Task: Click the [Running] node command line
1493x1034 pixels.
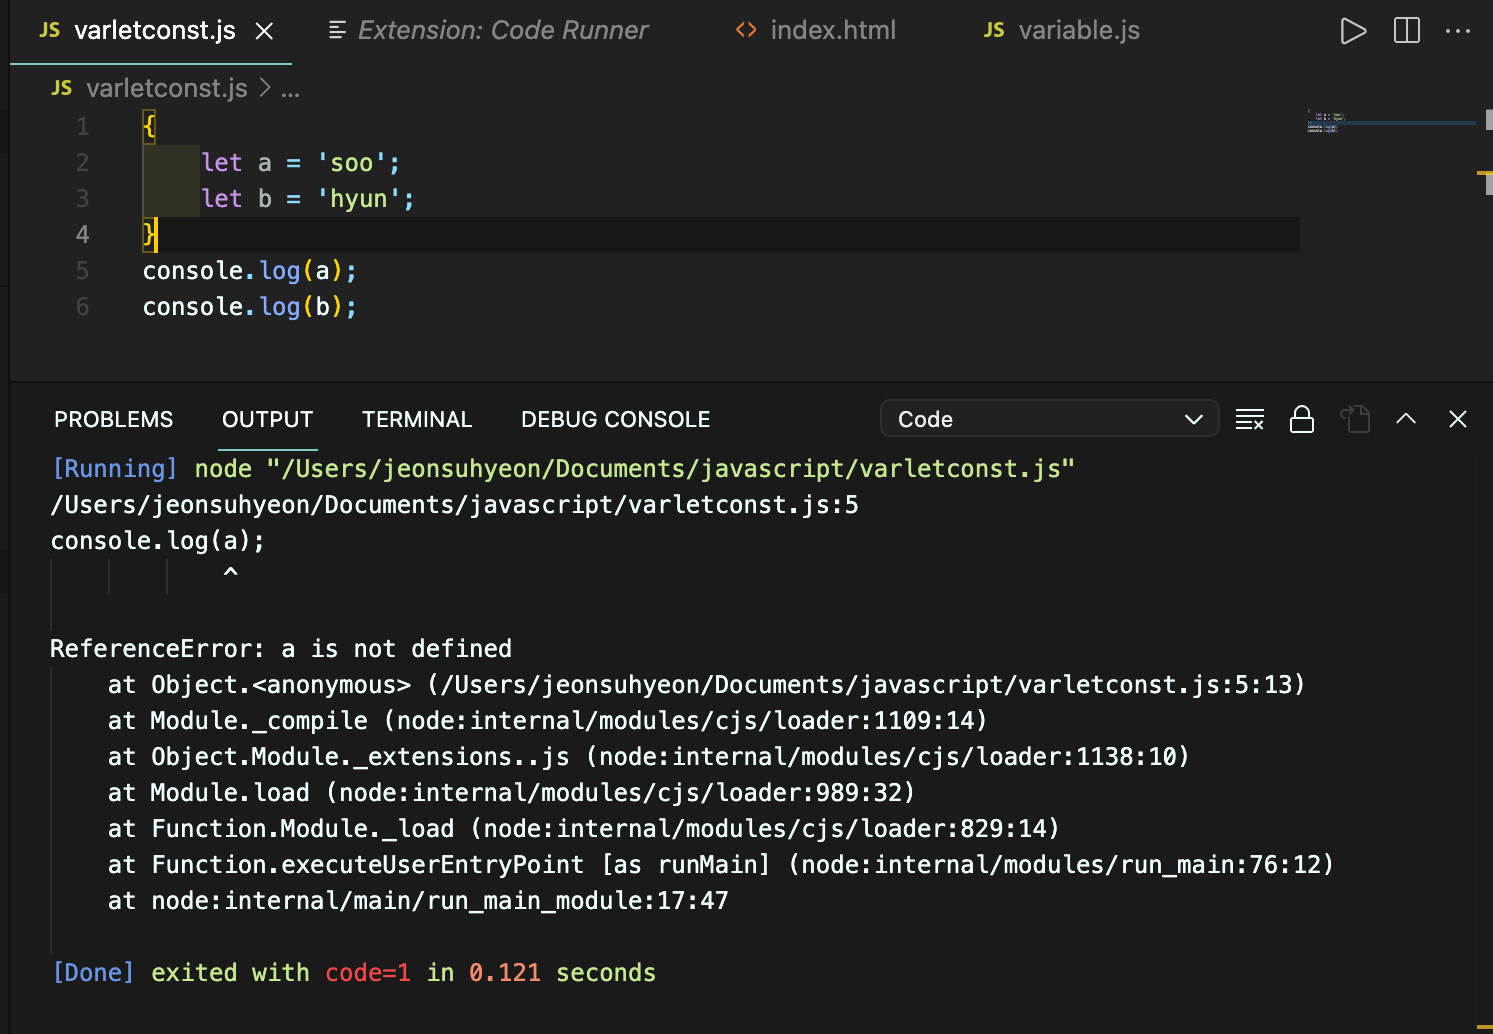Action: tap(563, 469)
